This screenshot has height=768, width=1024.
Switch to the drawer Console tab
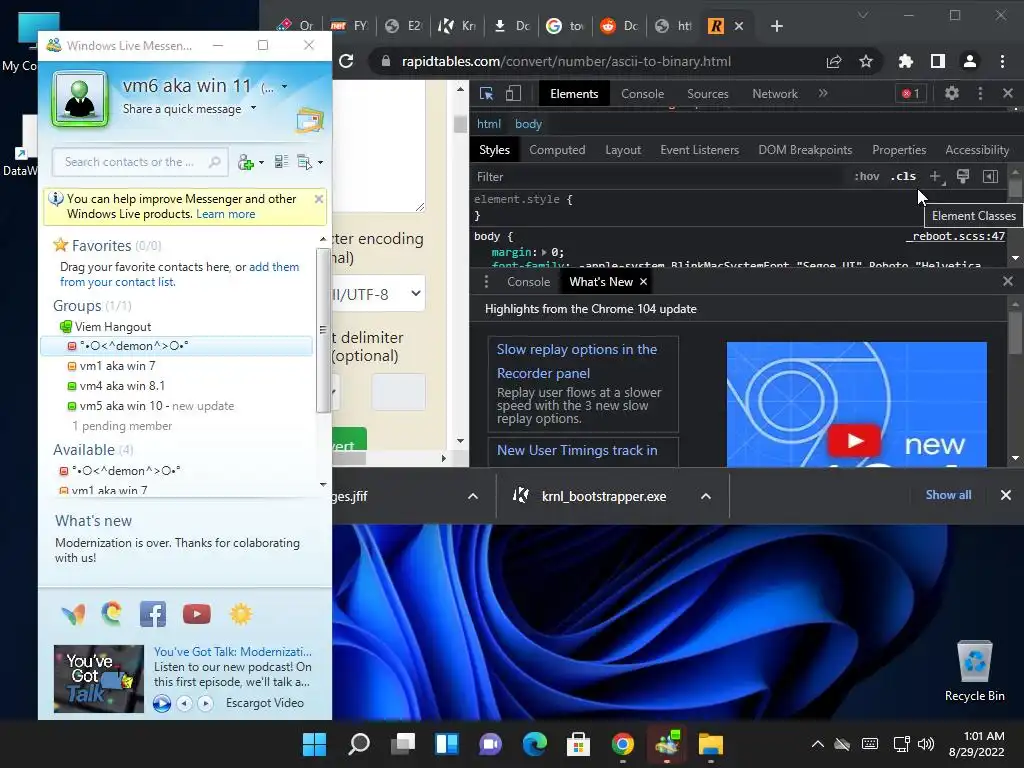point(528,281)
